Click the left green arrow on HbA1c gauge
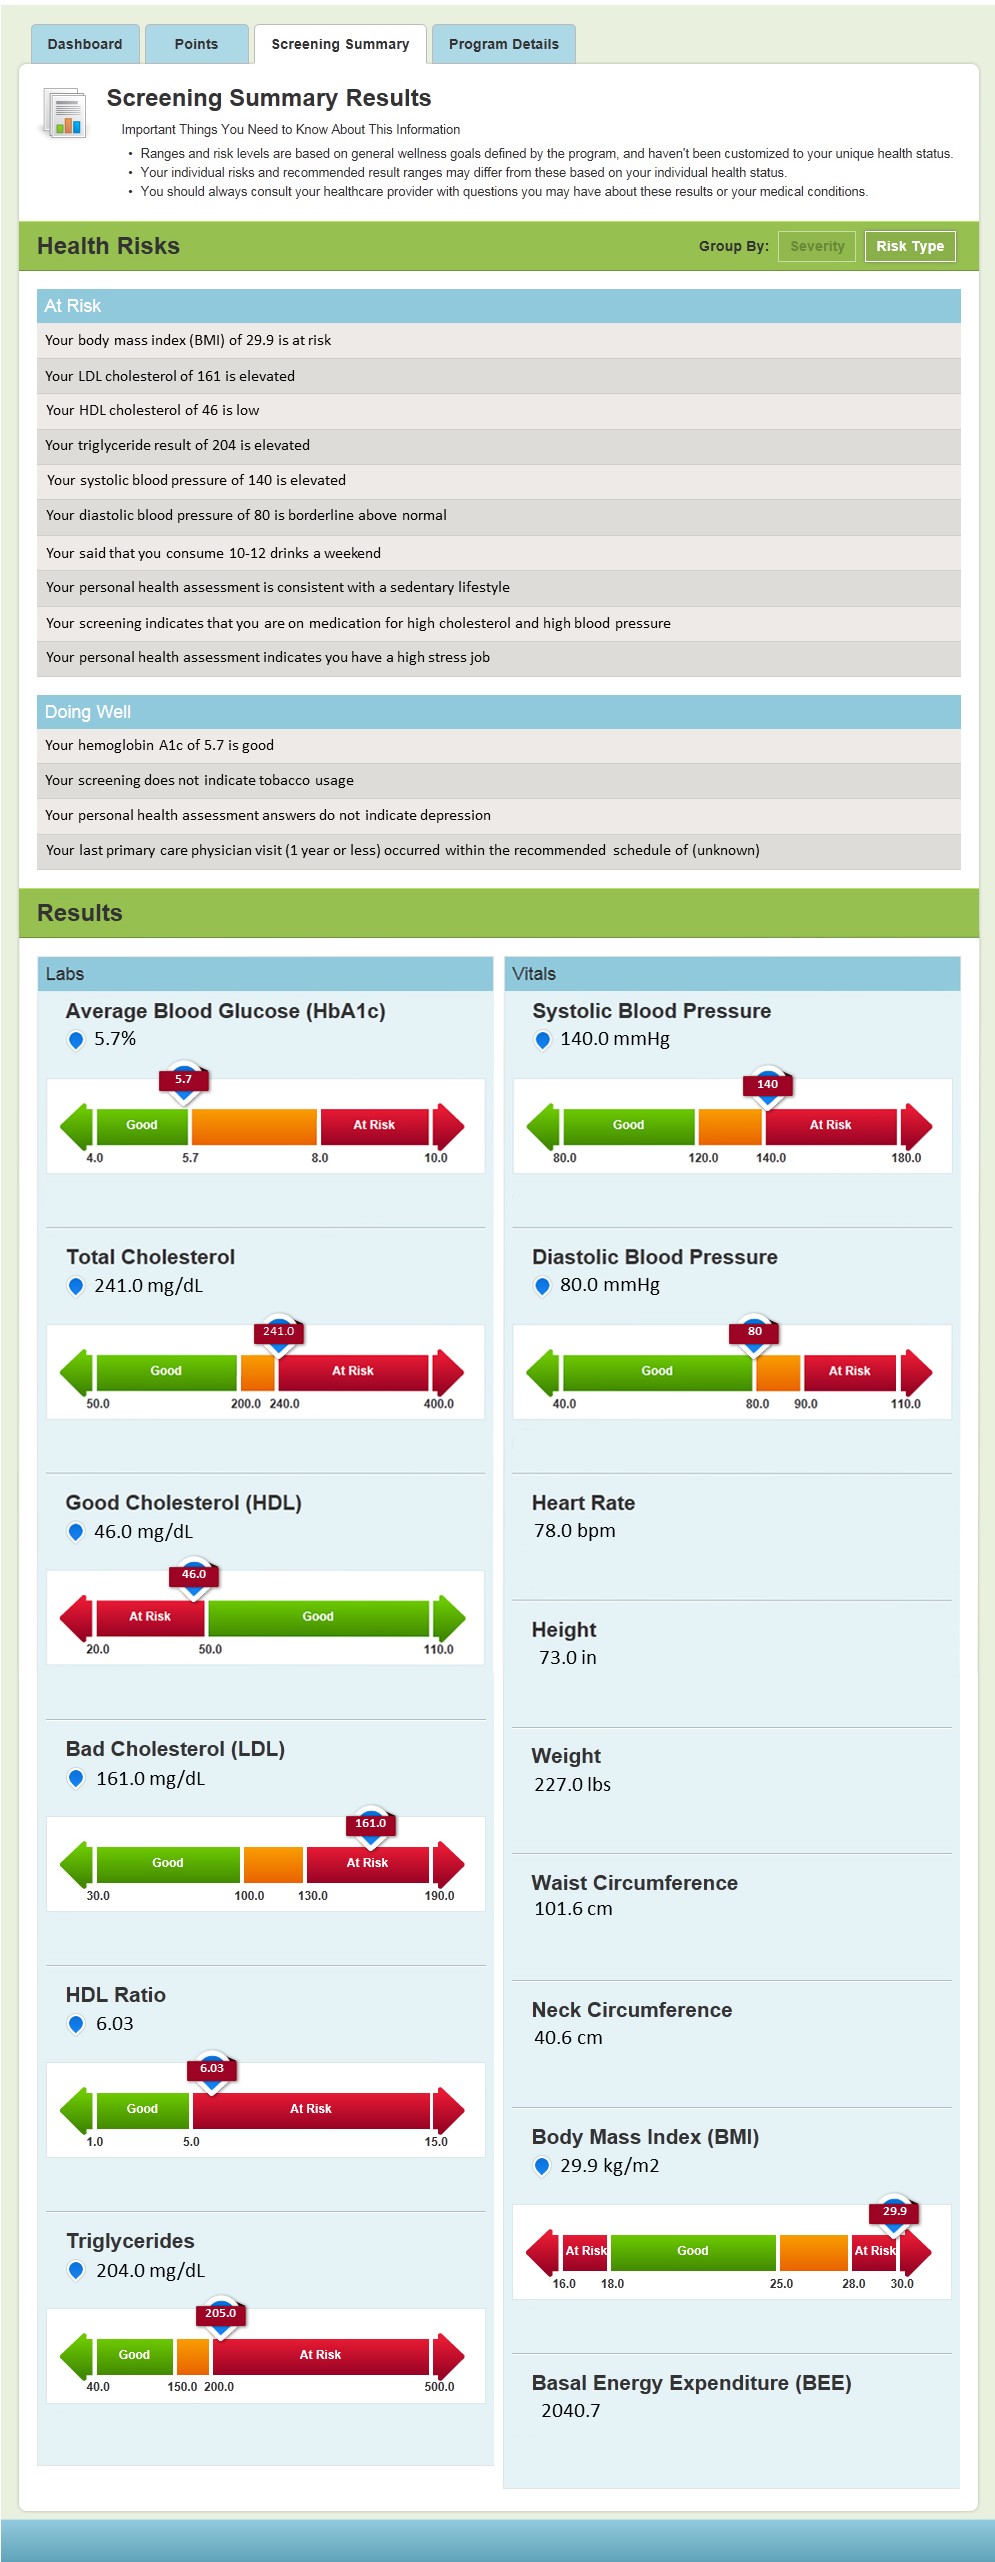Image resolution: width=995 pixels, height=2562 pixels. (76, 1126)
